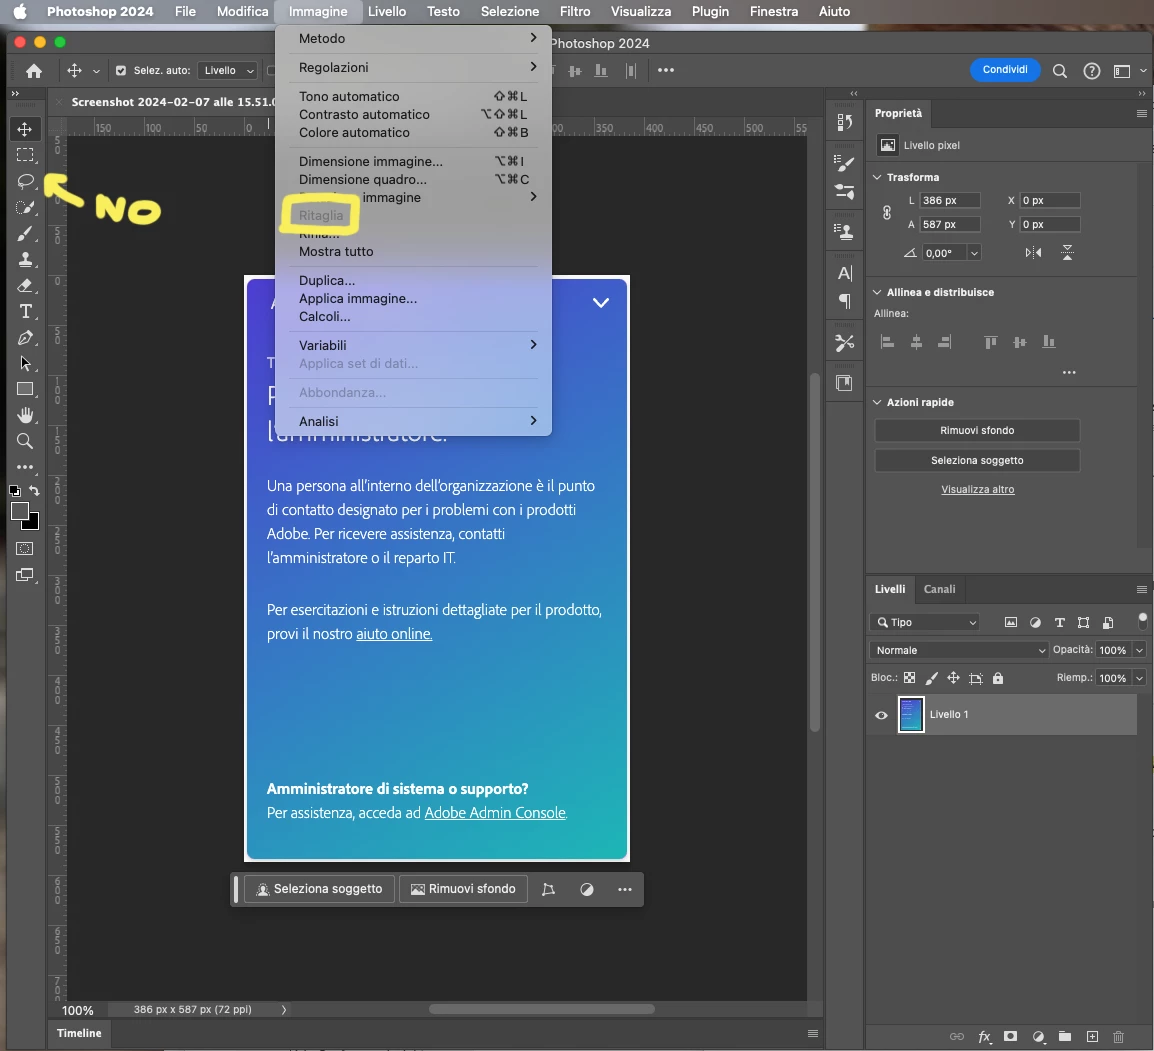
Task: Open the Normale blend mode dropdown
Action: tap(959, 651)
